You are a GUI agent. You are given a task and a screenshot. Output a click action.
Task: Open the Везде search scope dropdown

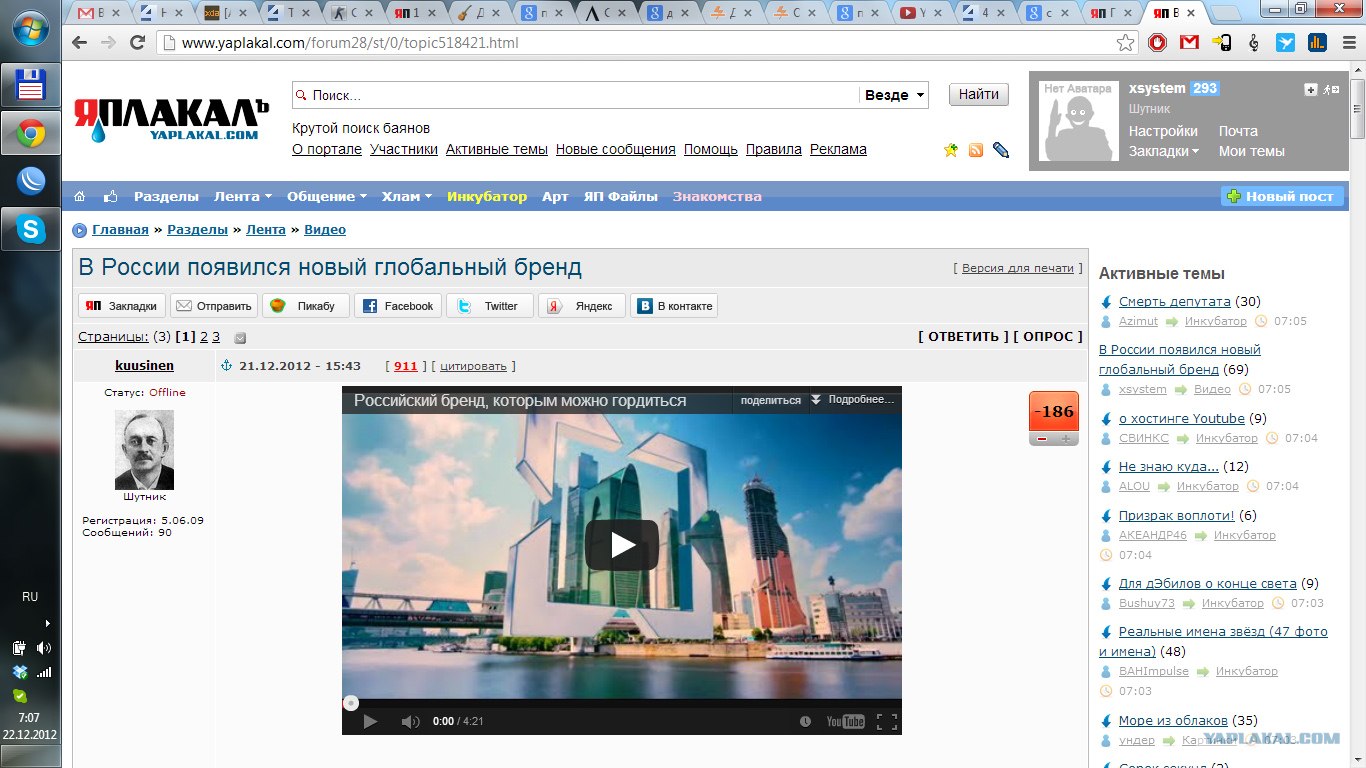(893, 95)
